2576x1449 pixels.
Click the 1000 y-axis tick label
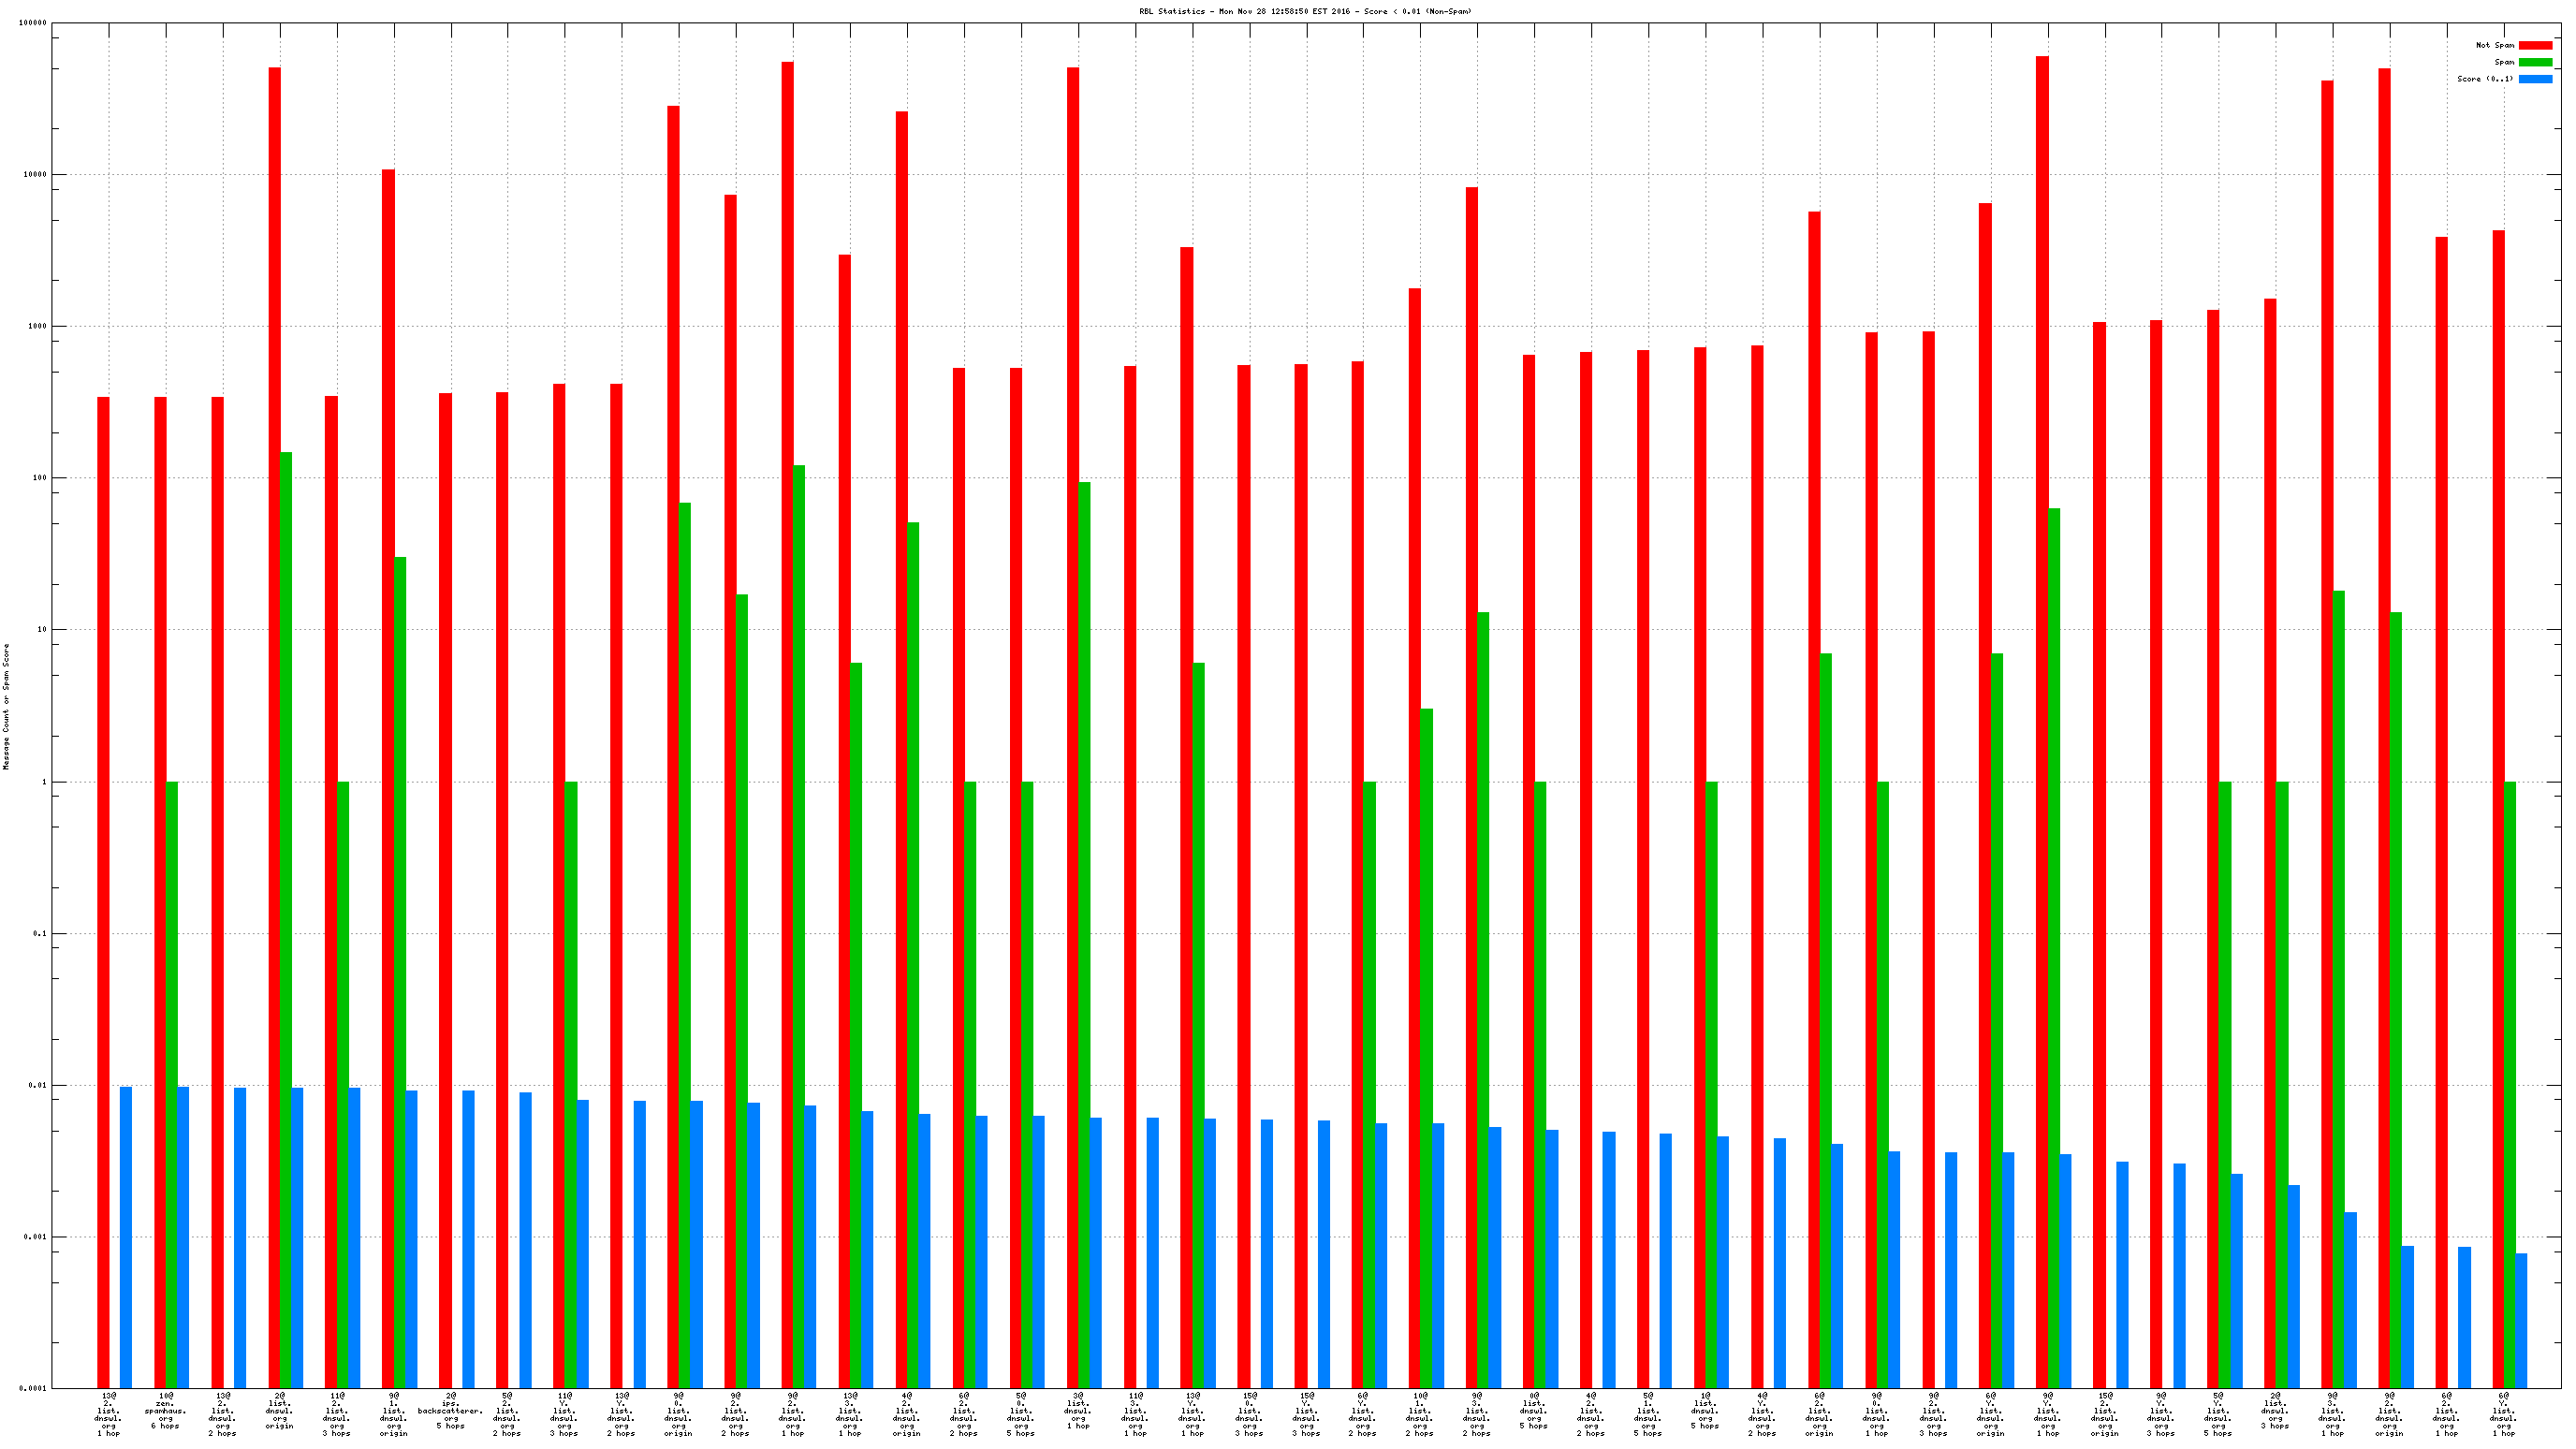(x=37, y=326)
